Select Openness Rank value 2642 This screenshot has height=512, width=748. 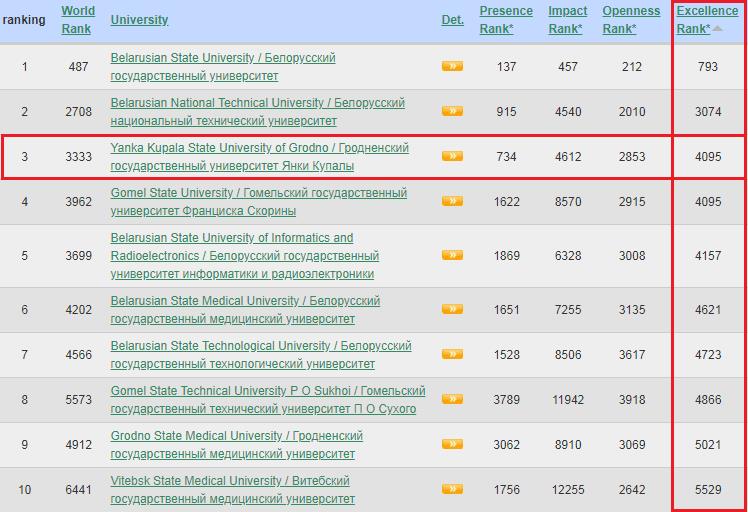click(x=632, y=490)
